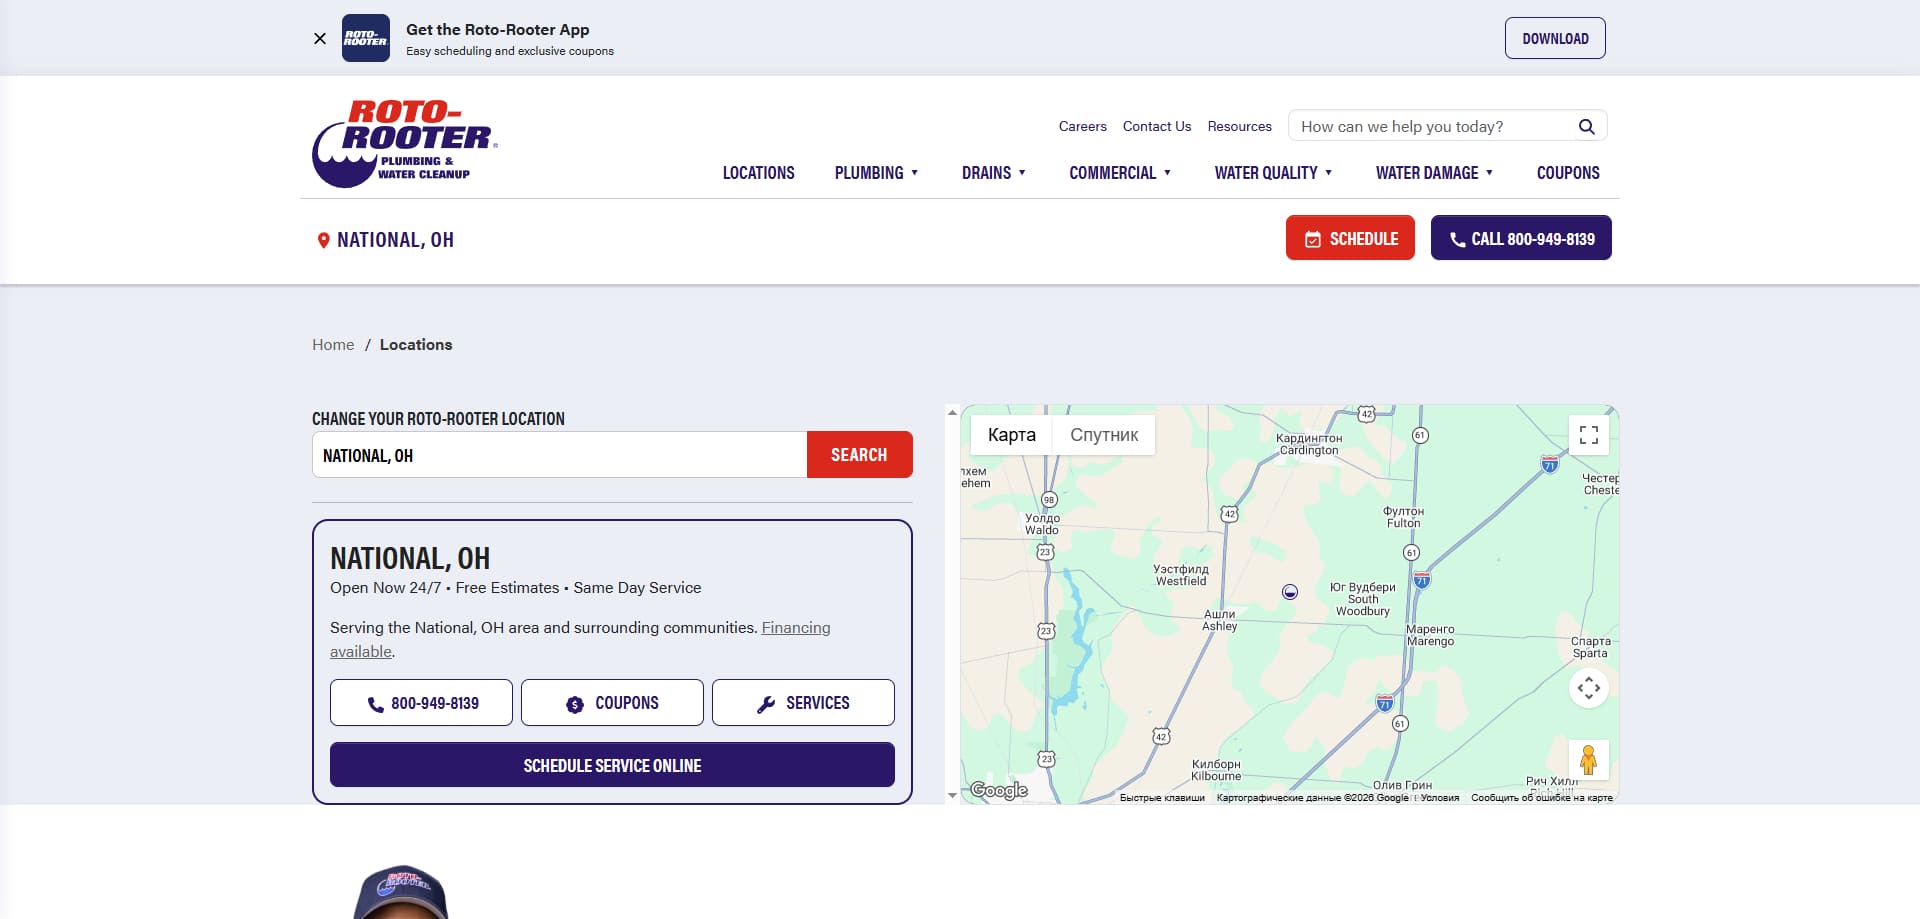Click the Google logo on the map

coord(999,790)
